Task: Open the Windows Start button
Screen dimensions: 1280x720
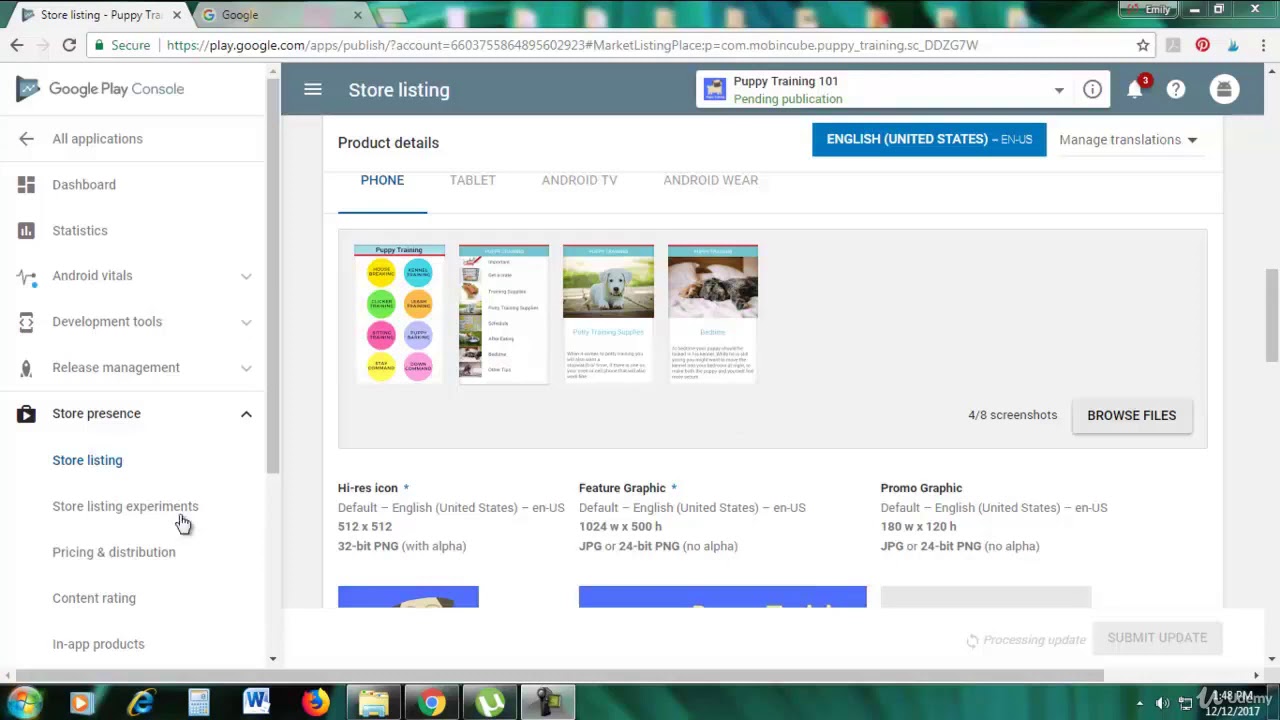Action: [23, 702]
